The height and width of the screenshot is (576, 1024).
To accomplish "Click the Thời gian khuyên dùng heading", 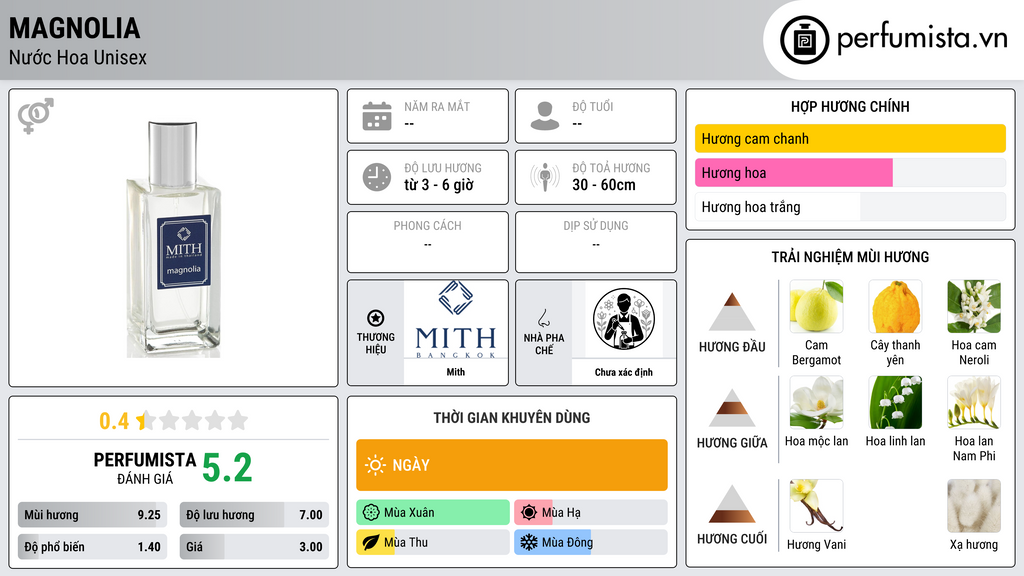I will pyautogui.click(x=512, y=418).
